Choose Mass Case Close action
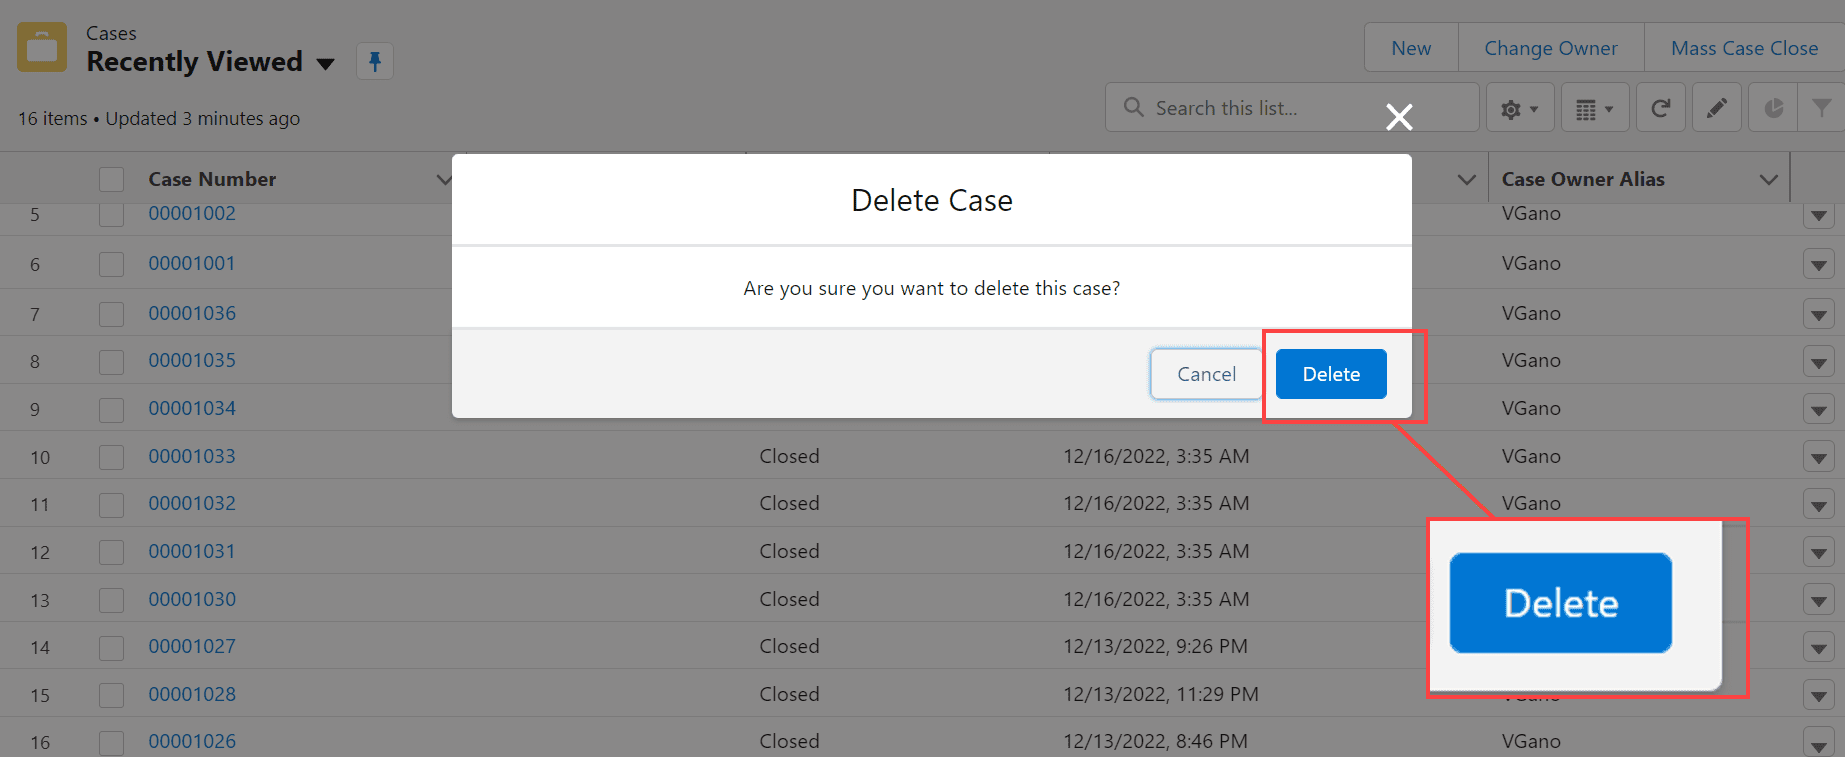The image size is (1845, 757). pos(1744,48)
